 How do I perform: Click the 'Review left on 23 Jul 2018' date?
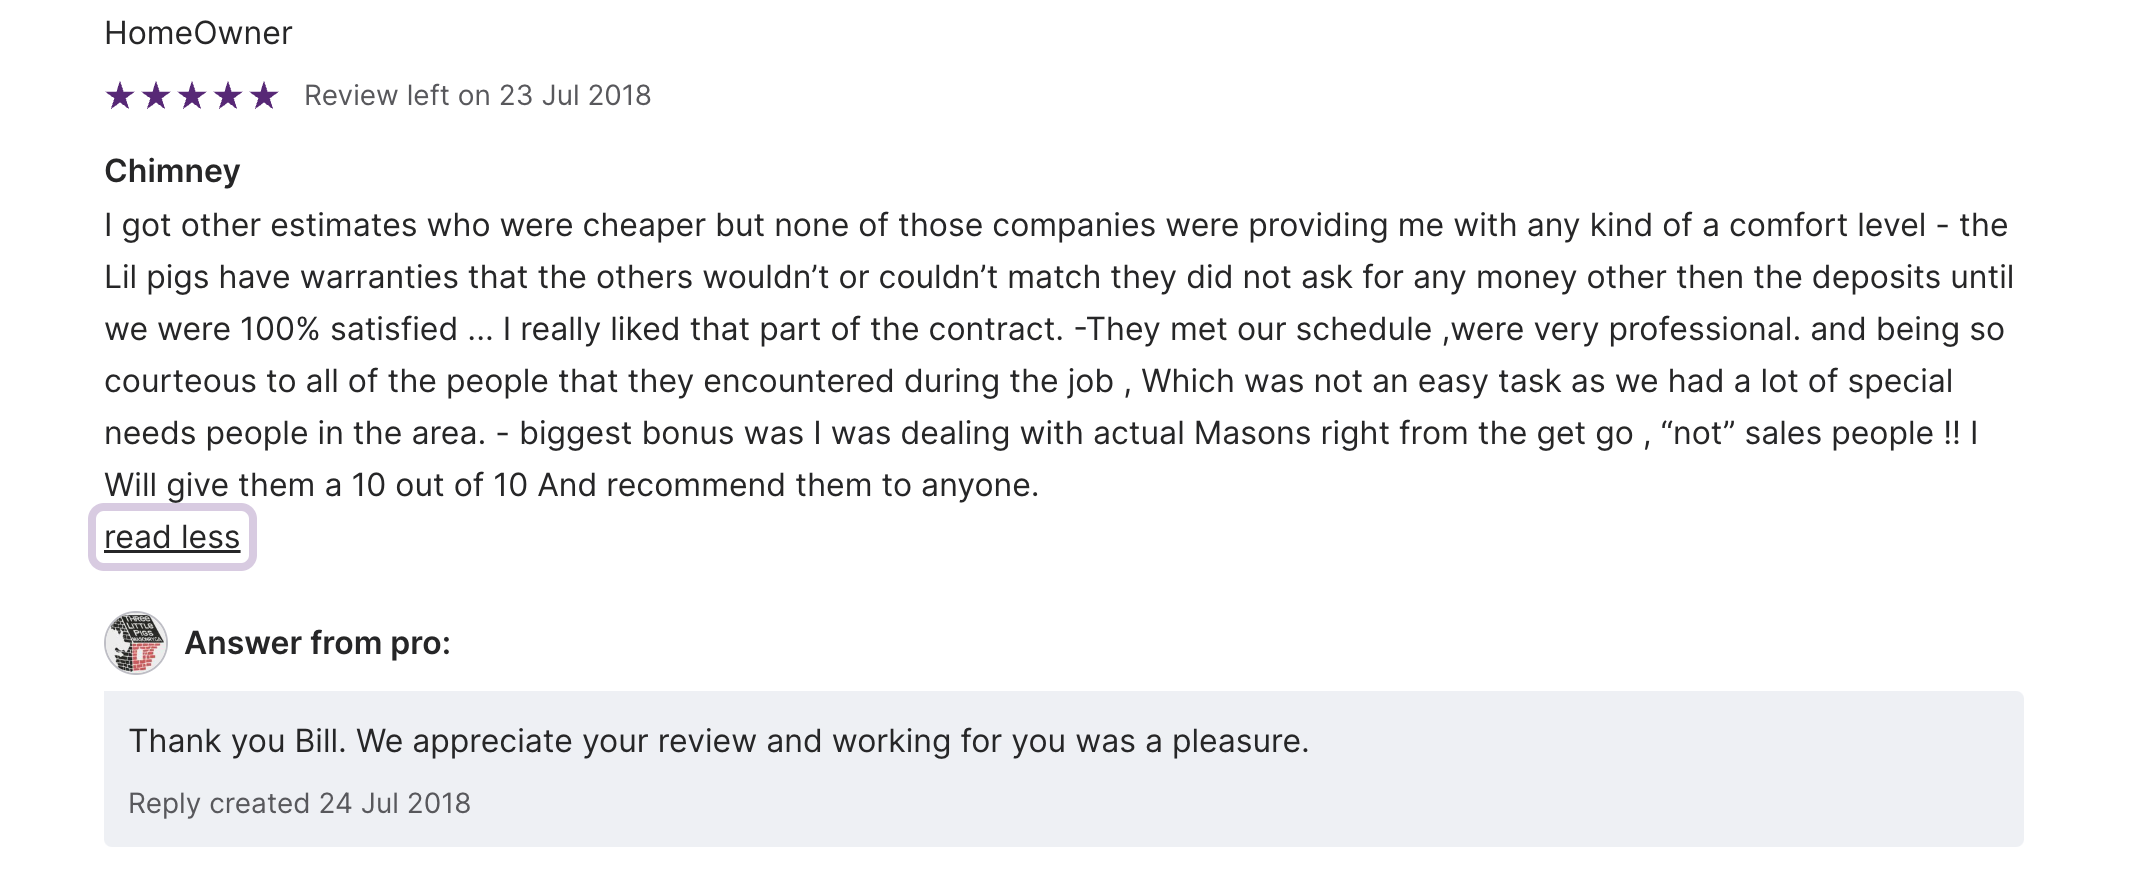[x=477, y=95]
